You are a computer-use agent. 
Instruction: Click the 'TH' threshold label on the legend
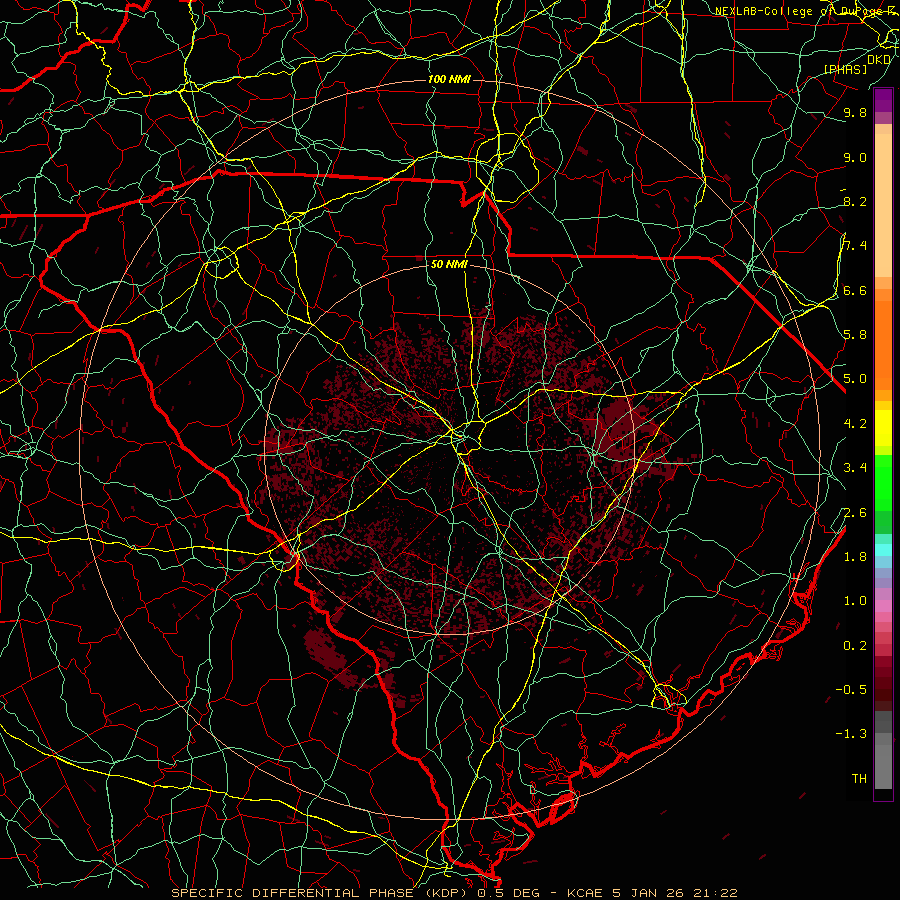click(859, 778)
